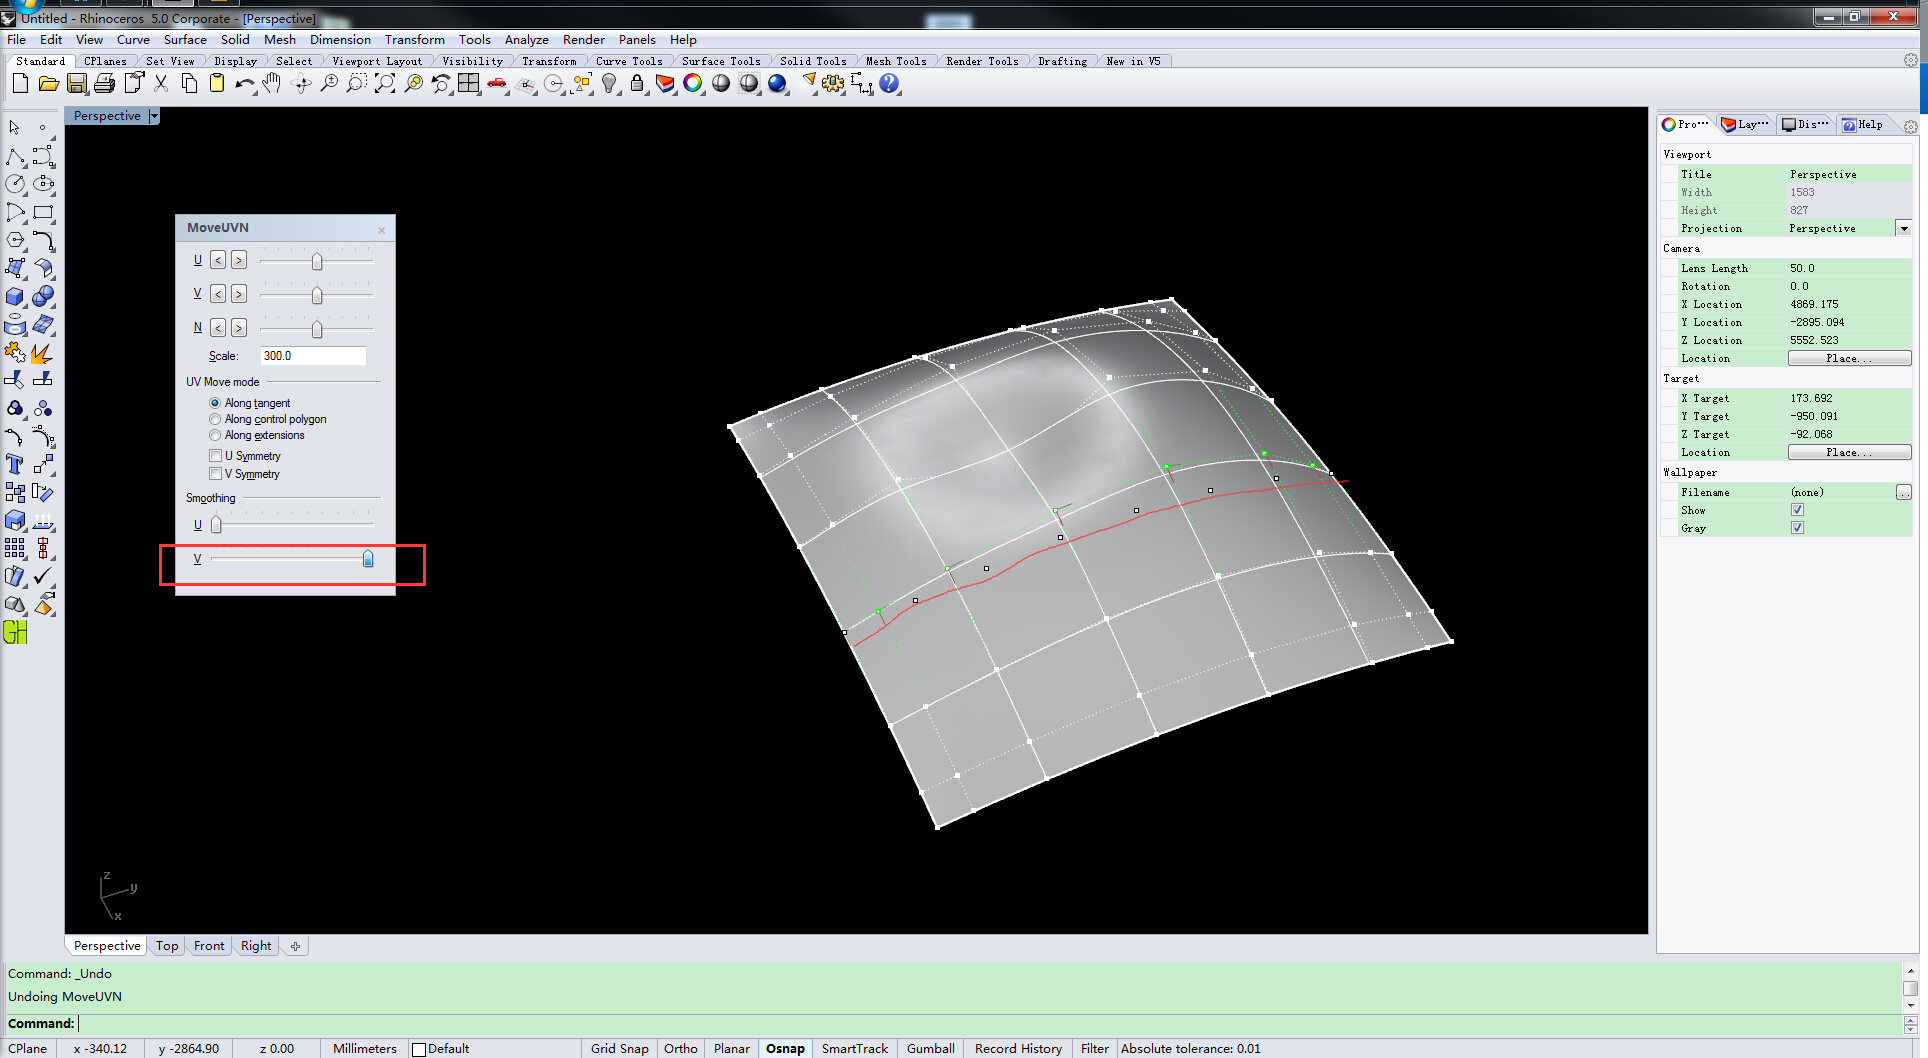1928x1058 pixels.
Task: Uncheck the Wallpaper Gray checkbox
Action: [1797, 528]
